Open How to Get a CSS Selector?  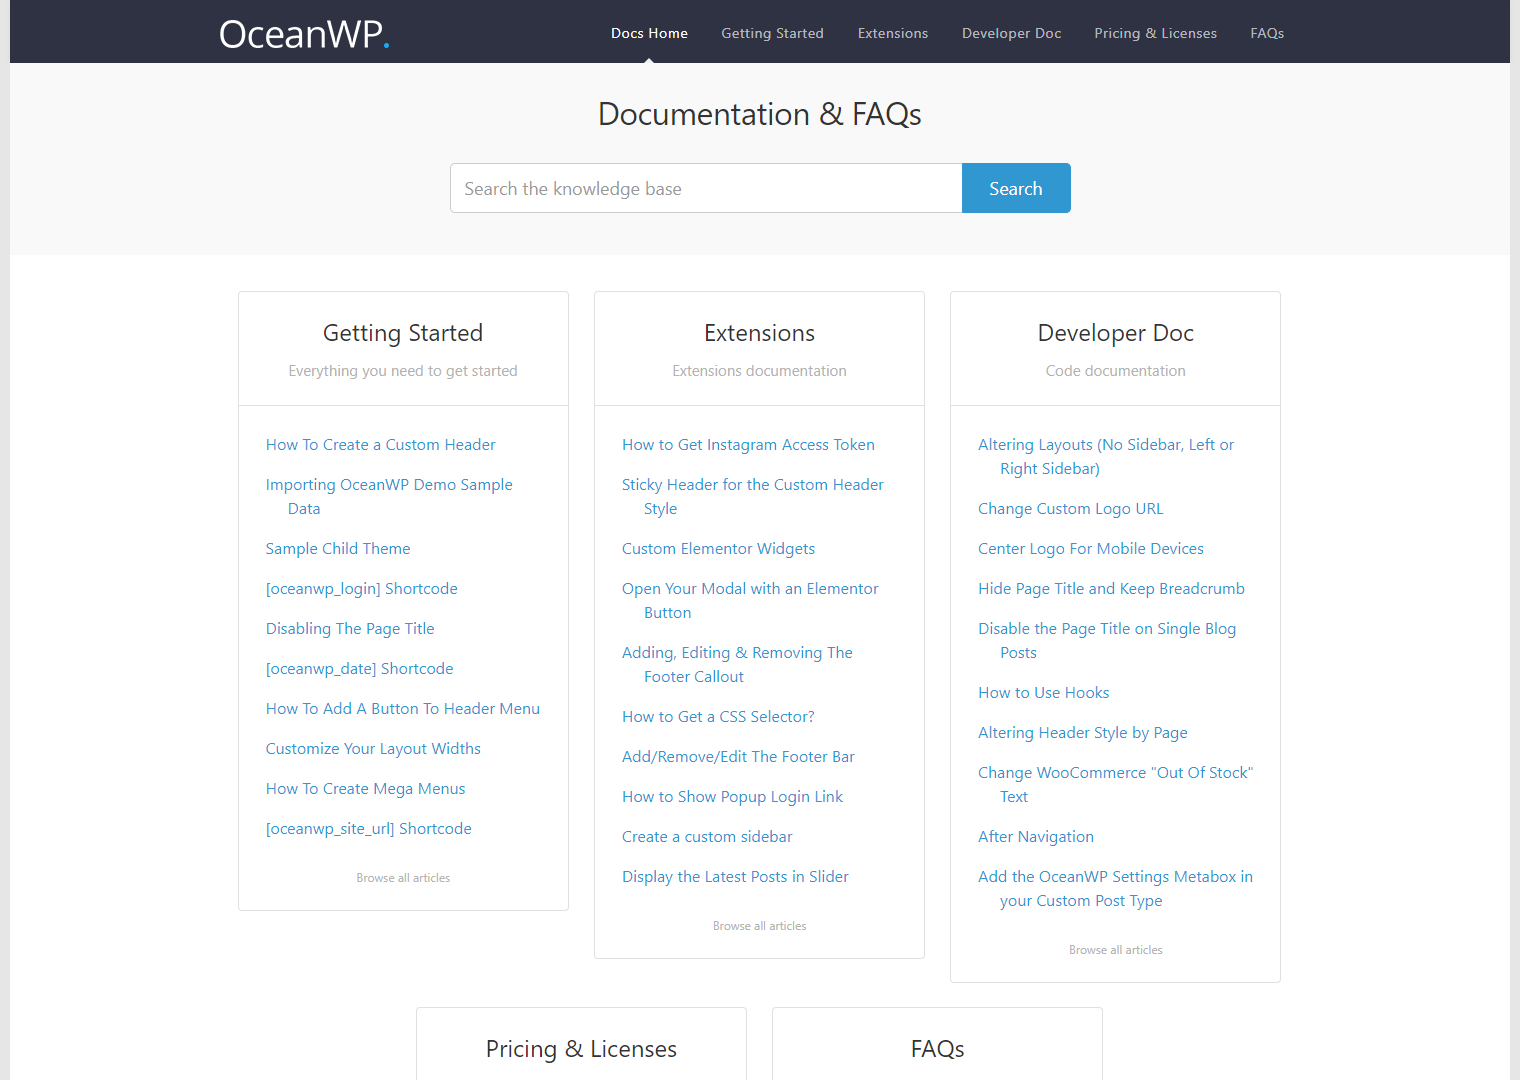point(718,717)
